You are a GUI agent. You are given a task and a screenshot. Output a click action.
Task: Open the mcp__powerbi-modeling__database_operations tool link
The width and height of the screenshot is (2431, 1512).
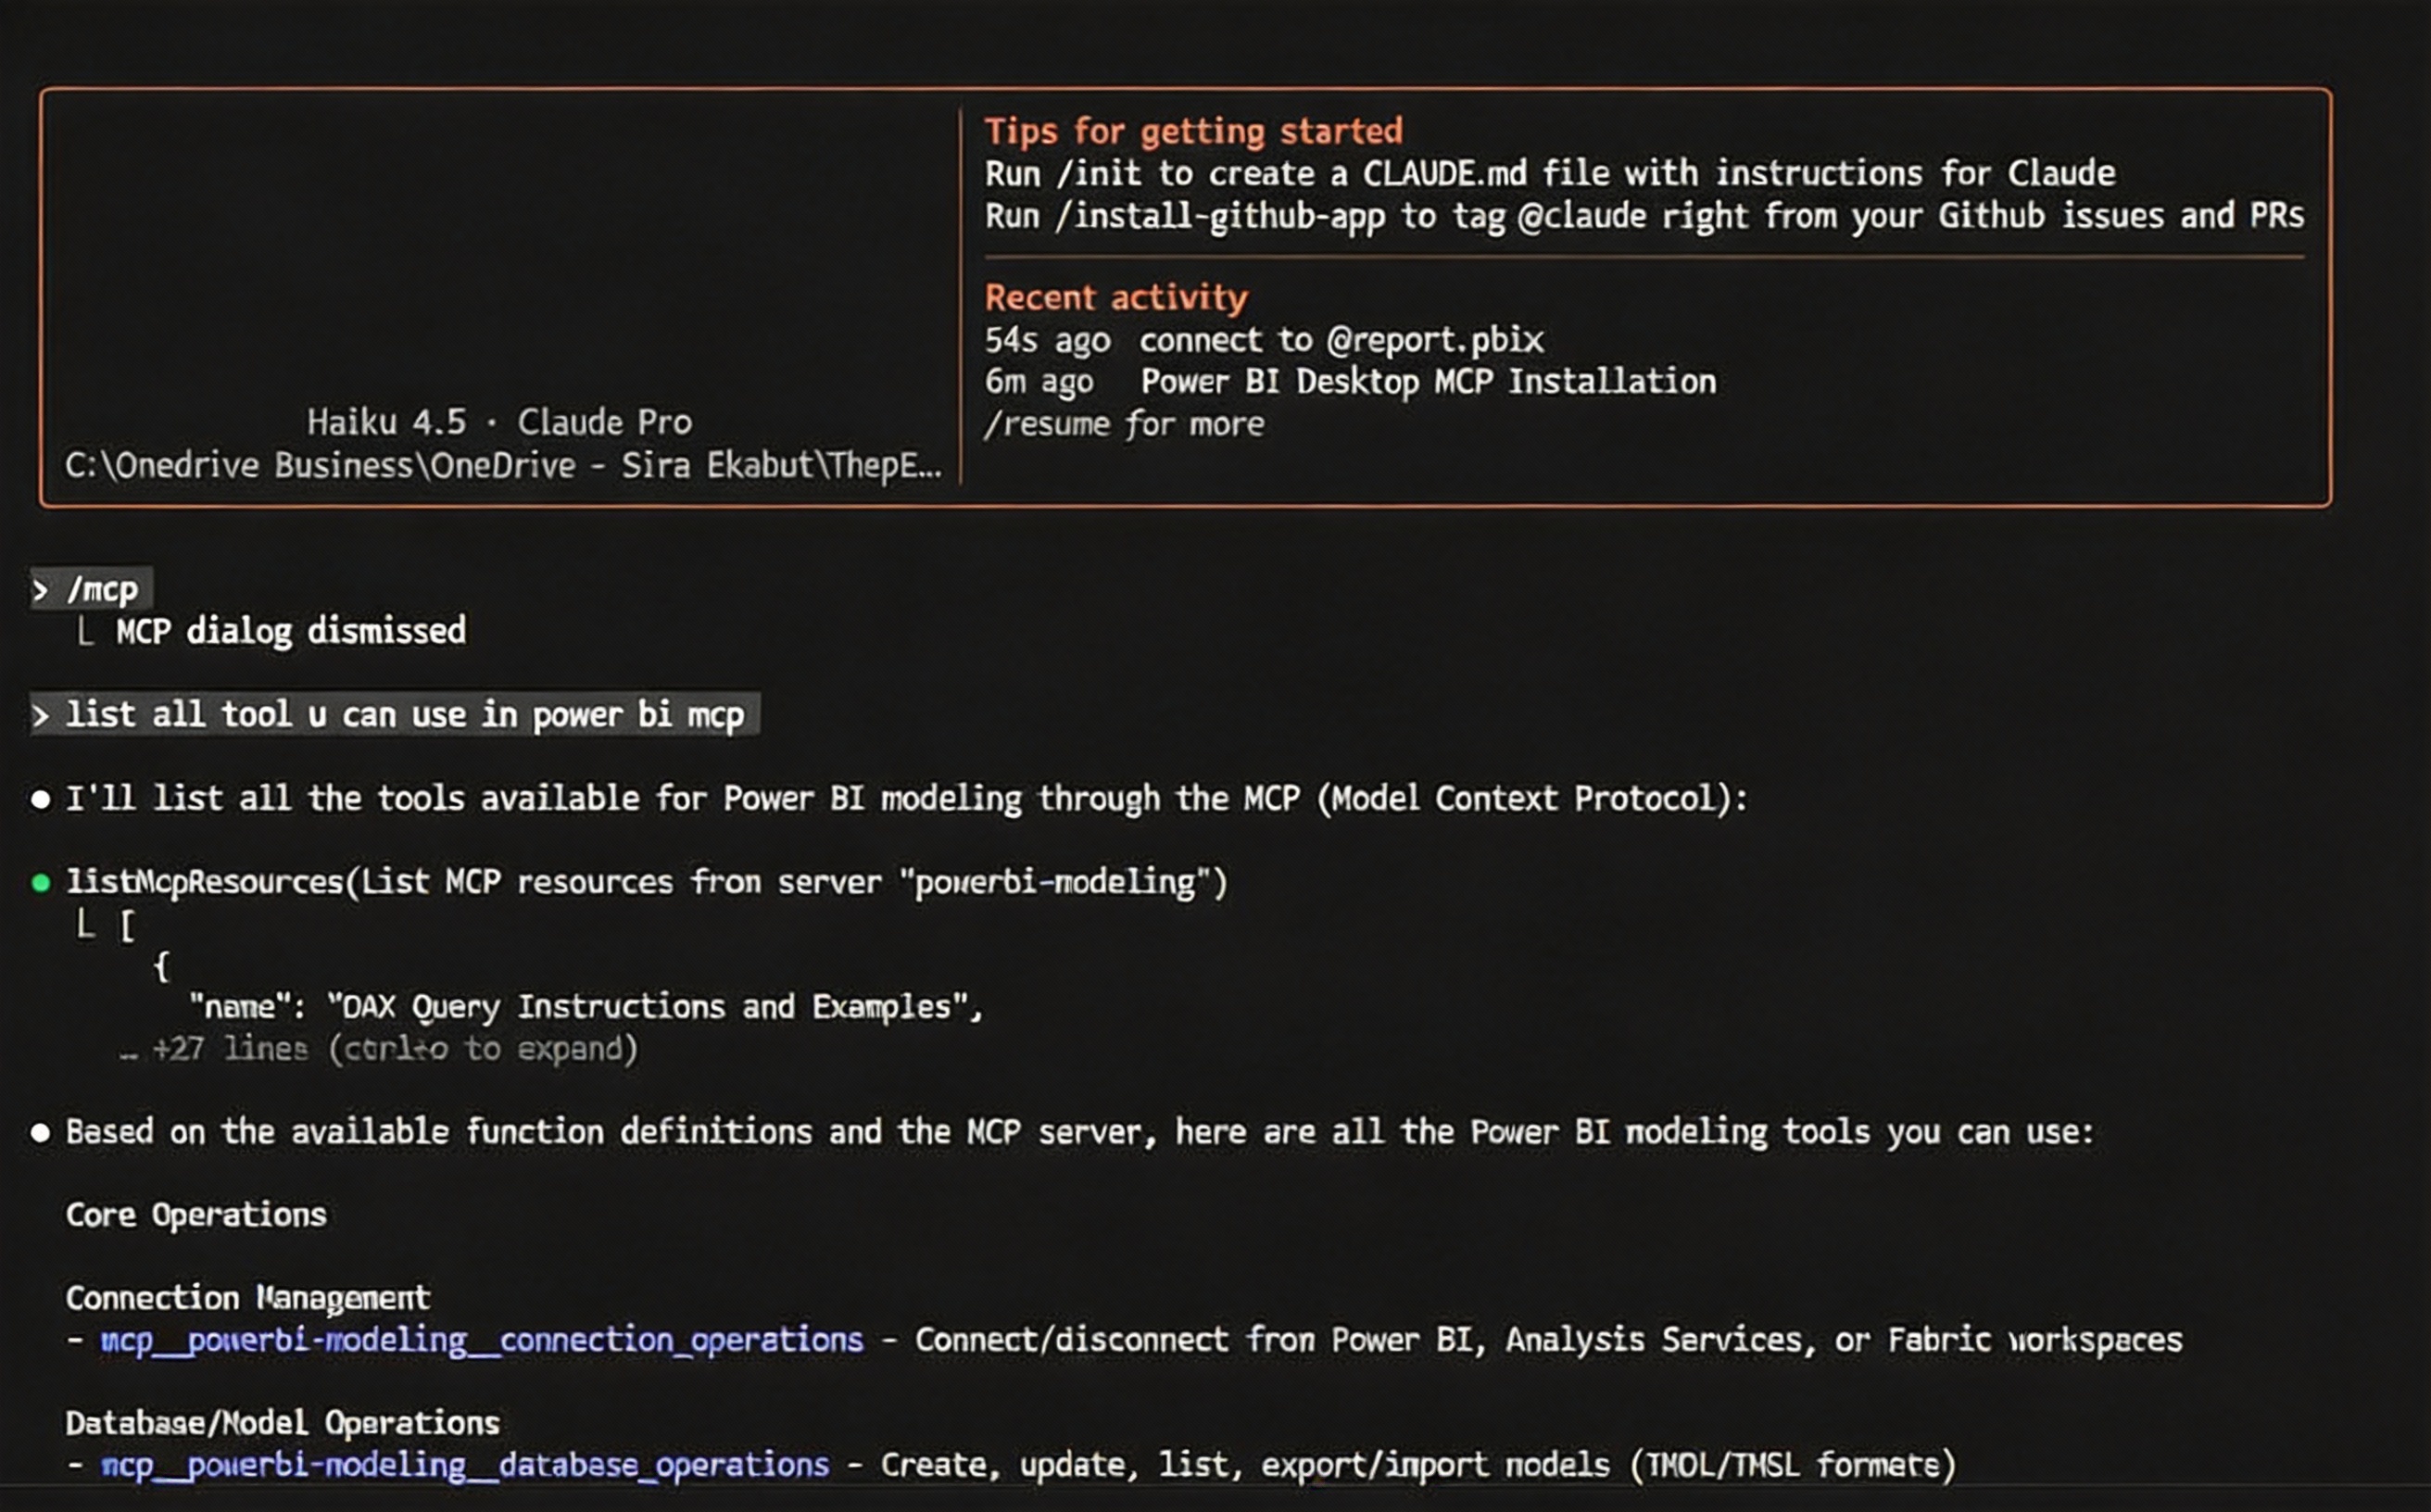[465, 1465]
